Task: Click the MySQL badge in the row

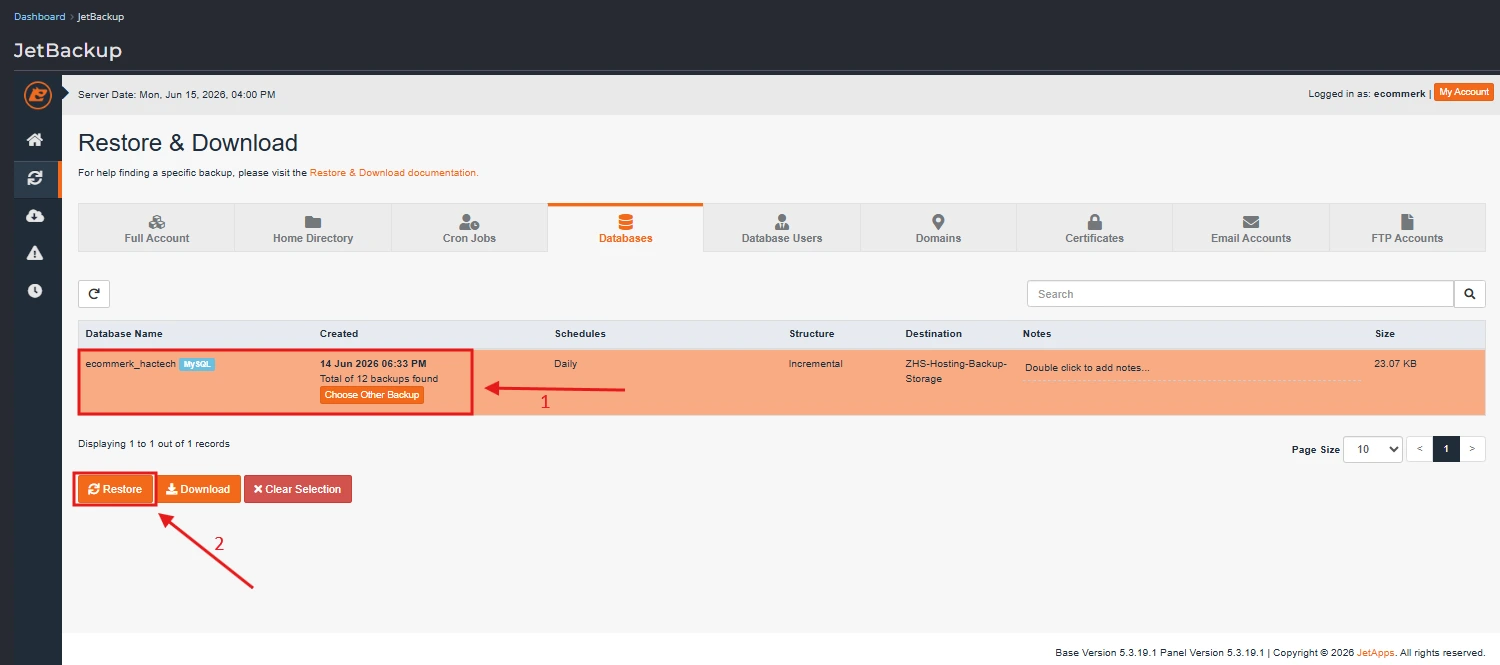Action: point(197,364)
